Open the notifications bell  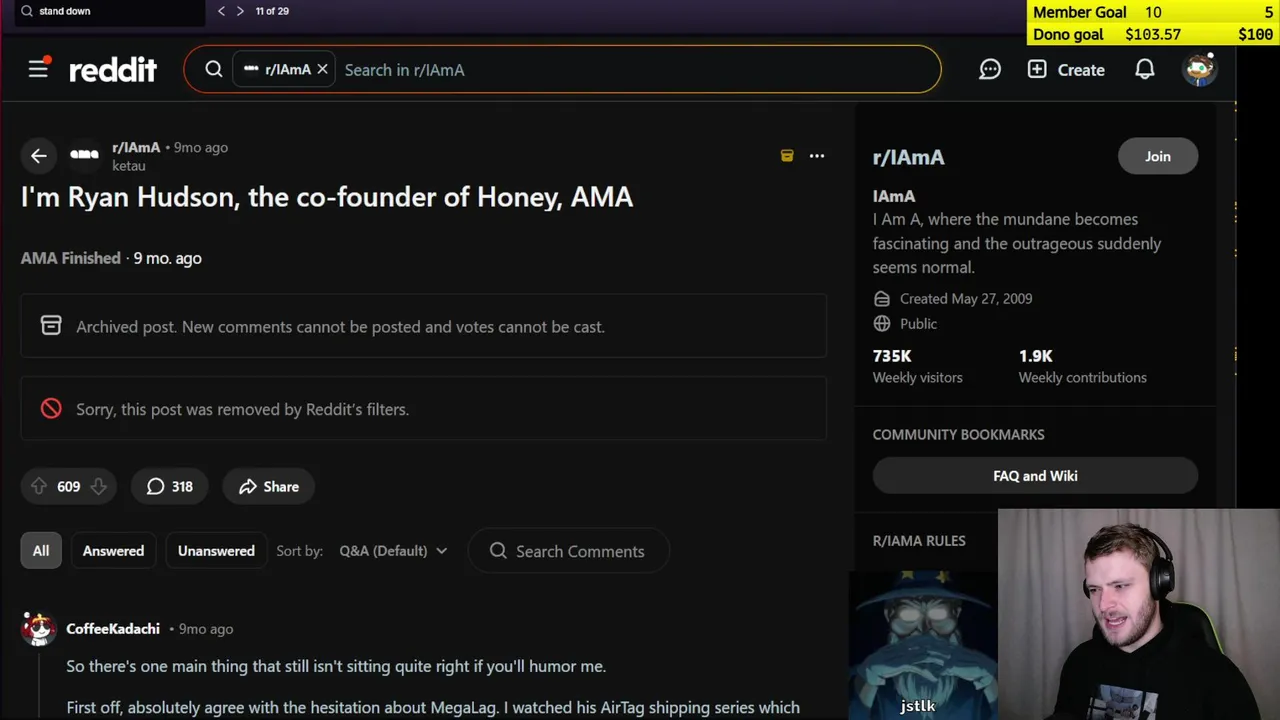coord(1145,69)
